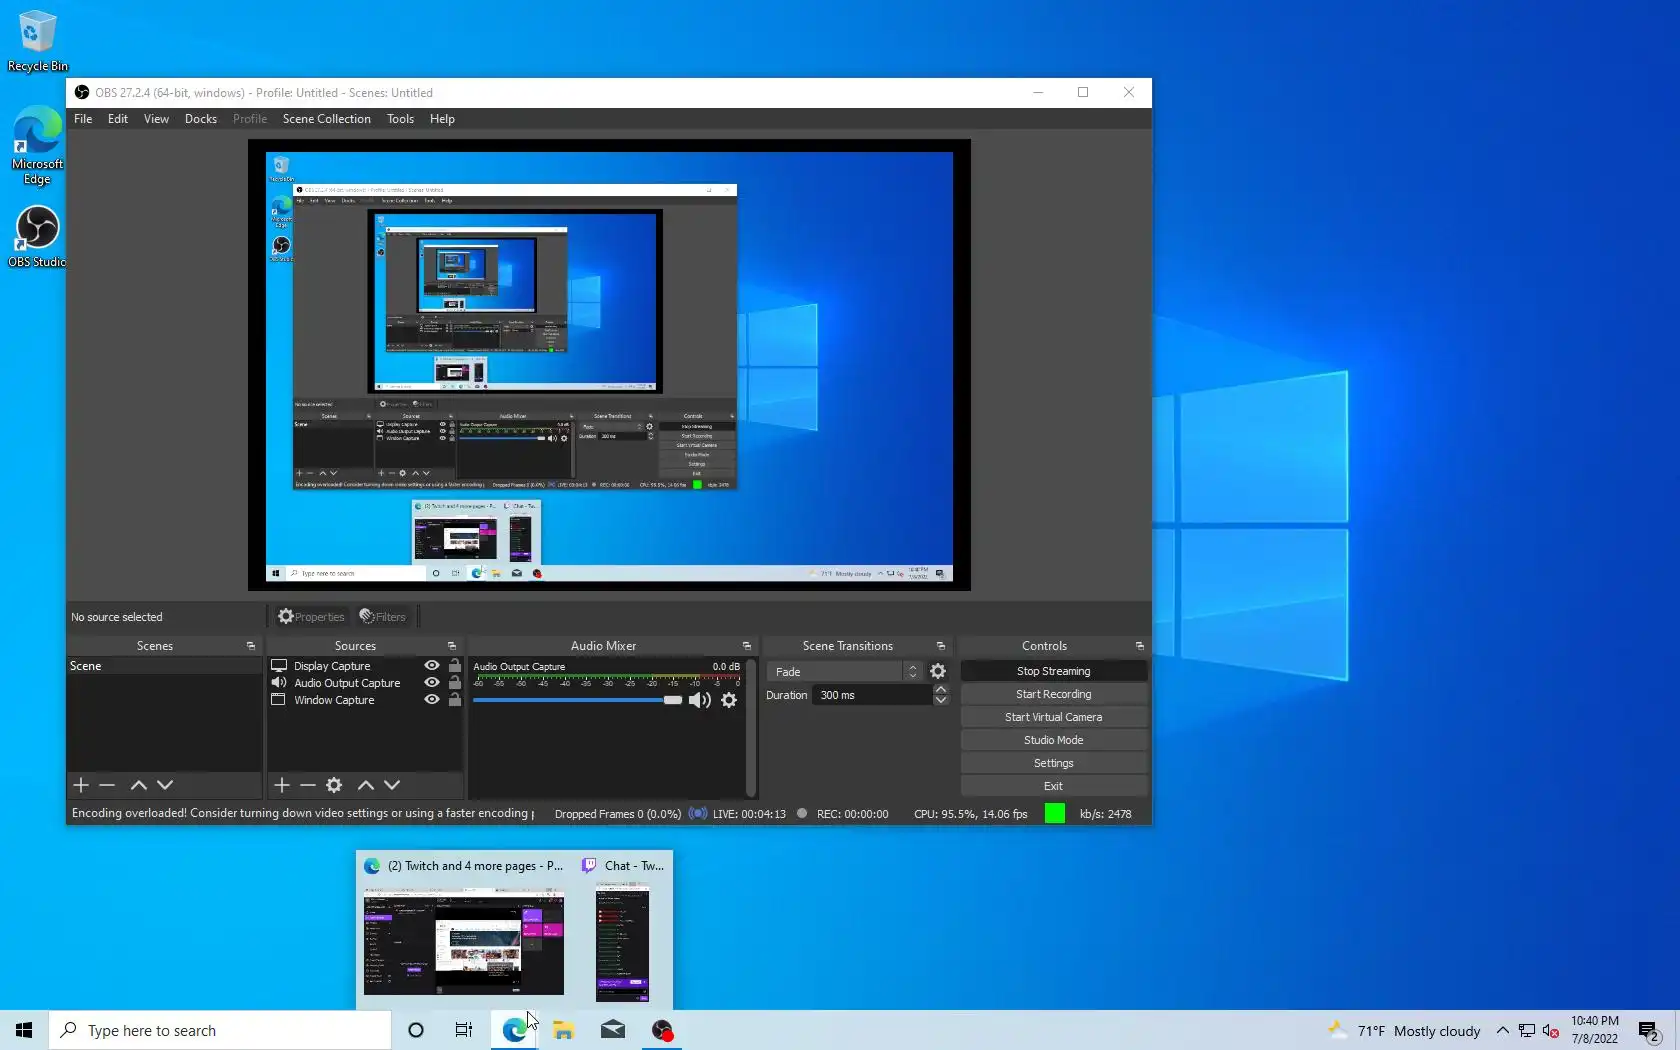Click Stop Streaming

click(1054, 671)
